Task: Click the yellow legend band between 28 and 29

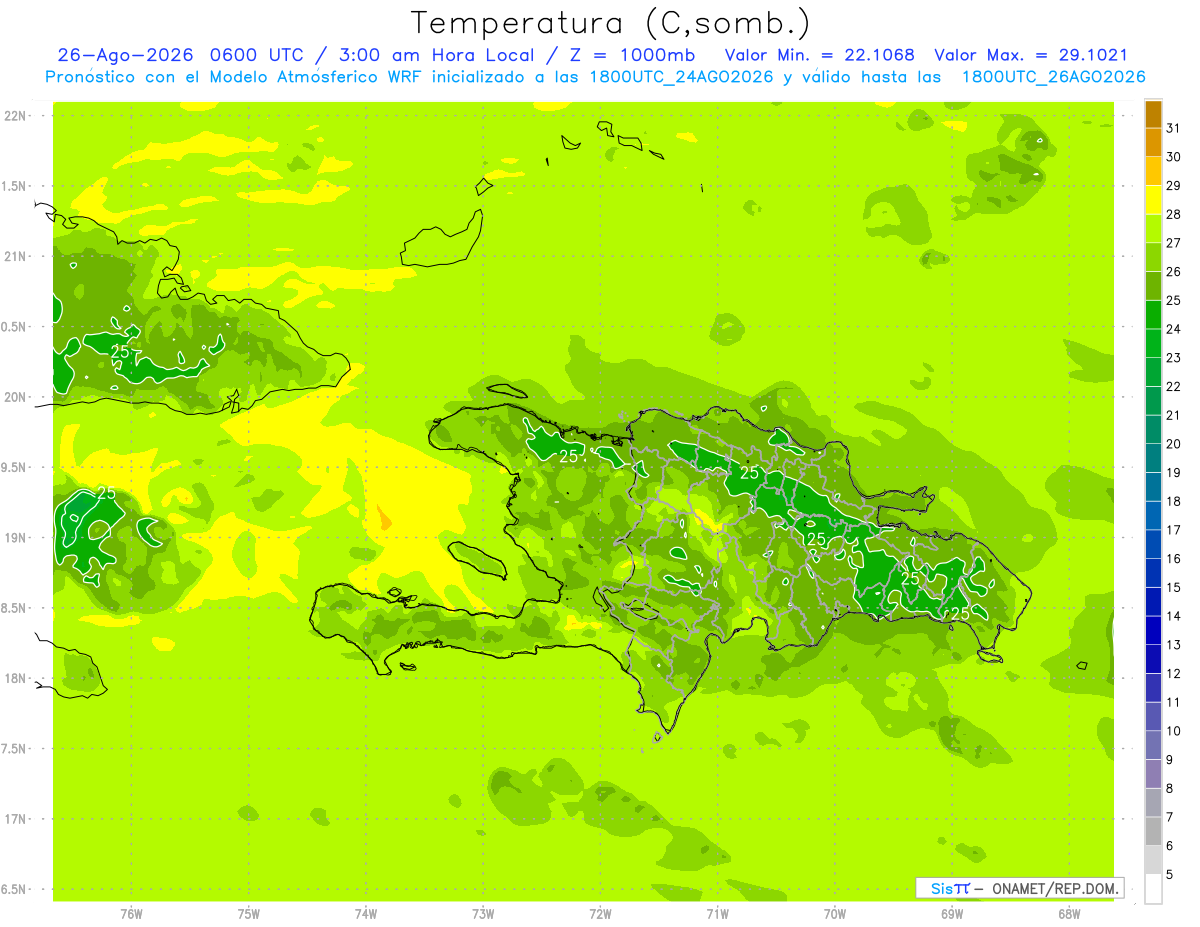Action: (x=1153, y=200)
